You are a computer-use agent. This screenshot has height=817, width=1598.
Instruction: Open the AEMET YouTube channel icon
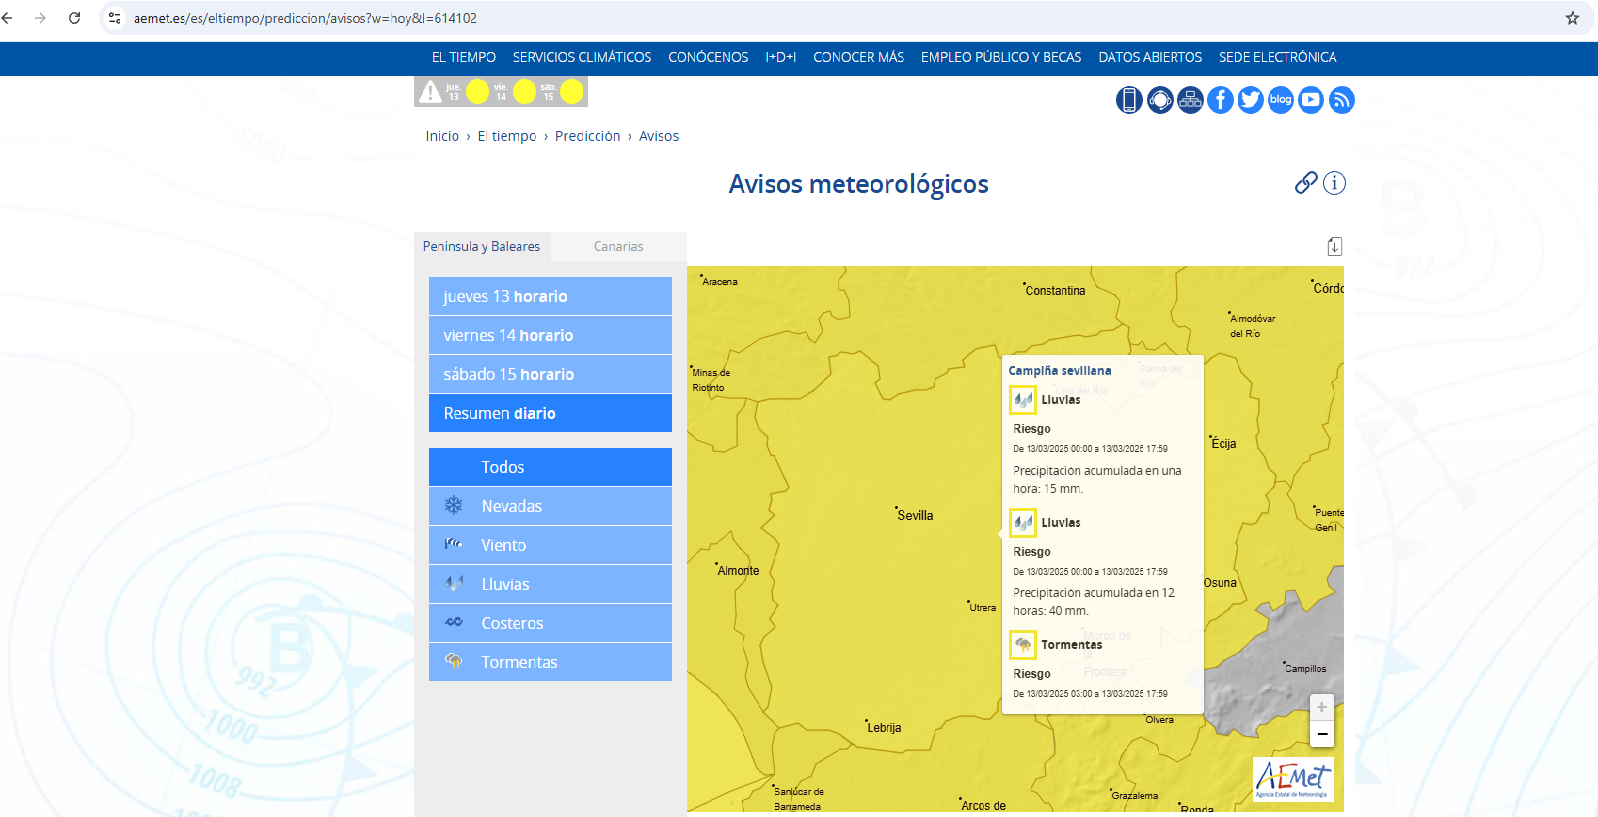pos(1311,100)
